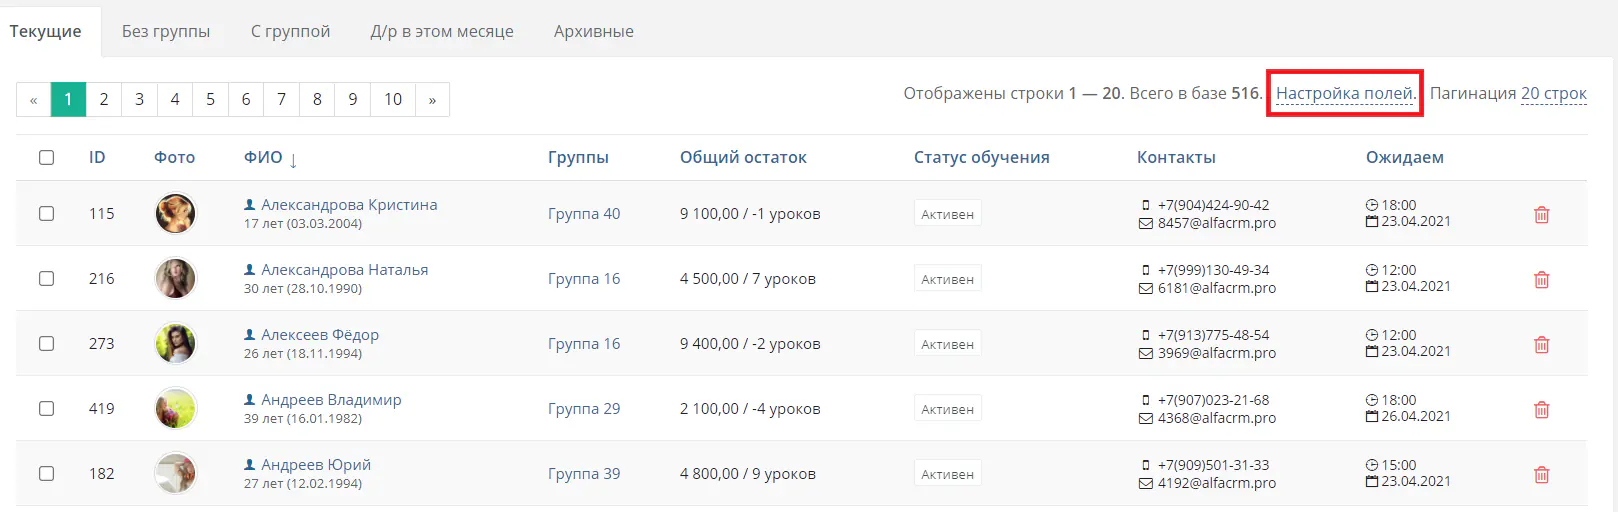Image resolution: width=1618 pixels, height=512 pixels.
Task: Click the Статус обучения column header
Action: [982, 157]
